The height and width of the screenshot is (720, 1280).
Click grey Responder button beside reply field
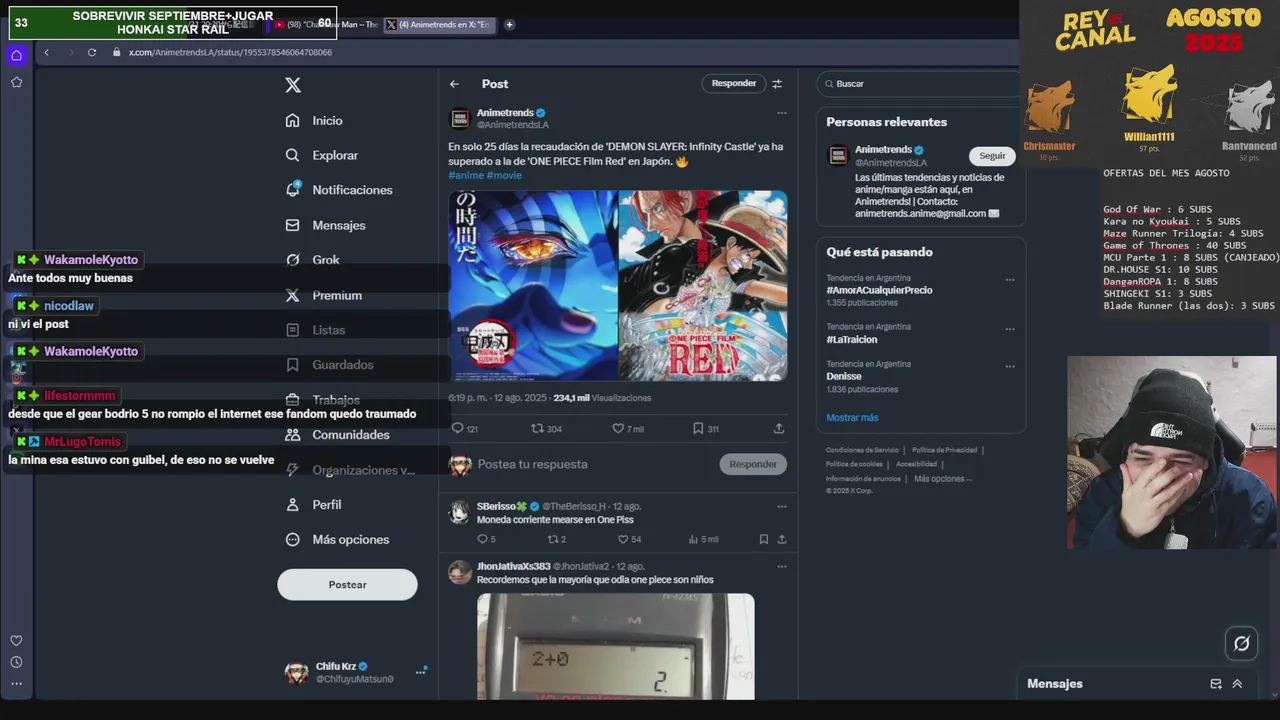(x=753, y=464)
